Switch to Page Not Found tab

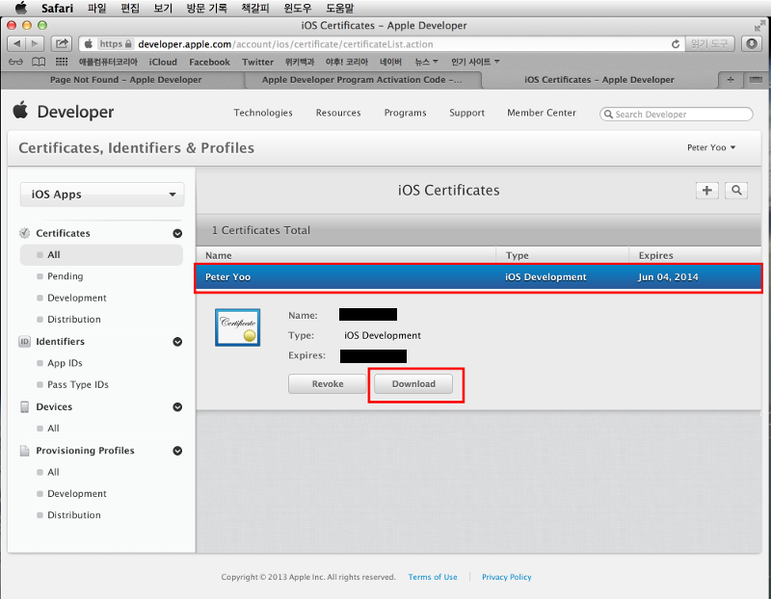[125, 80]
